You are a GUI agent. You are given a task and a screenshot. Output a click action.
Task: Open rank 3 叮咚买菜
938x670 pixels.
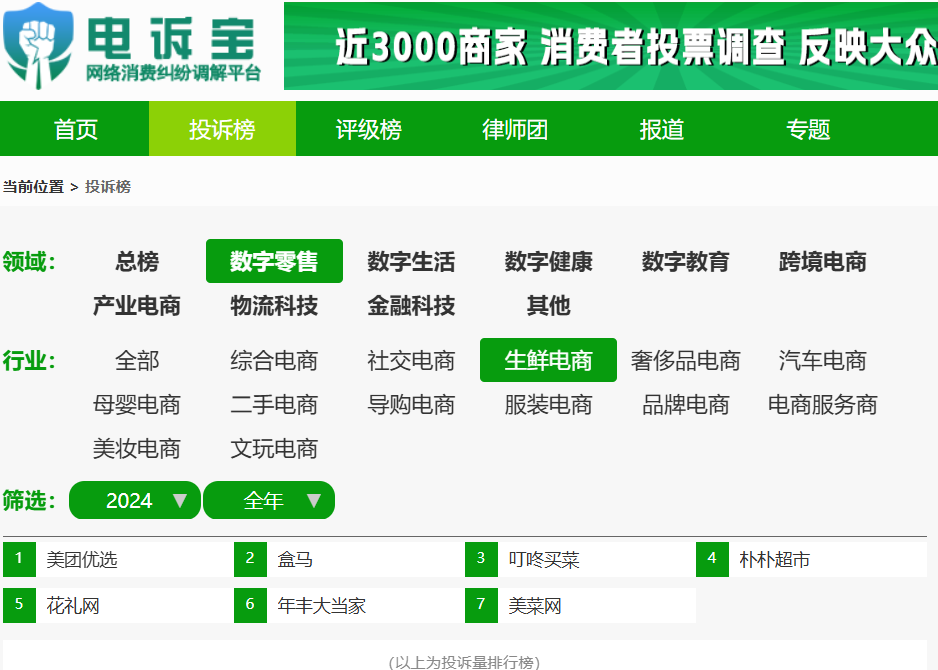point(580,559)
